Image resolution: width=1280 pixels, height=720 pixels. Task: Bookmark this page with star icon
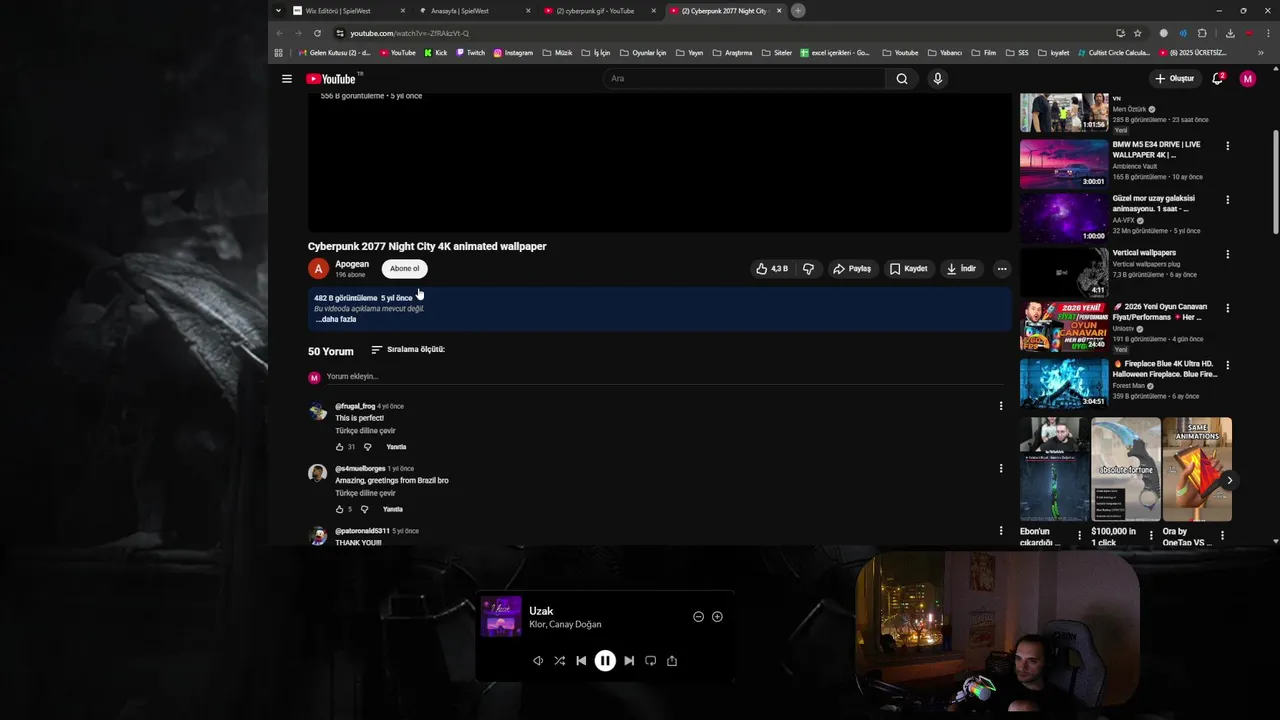(x=1138, y=33)
